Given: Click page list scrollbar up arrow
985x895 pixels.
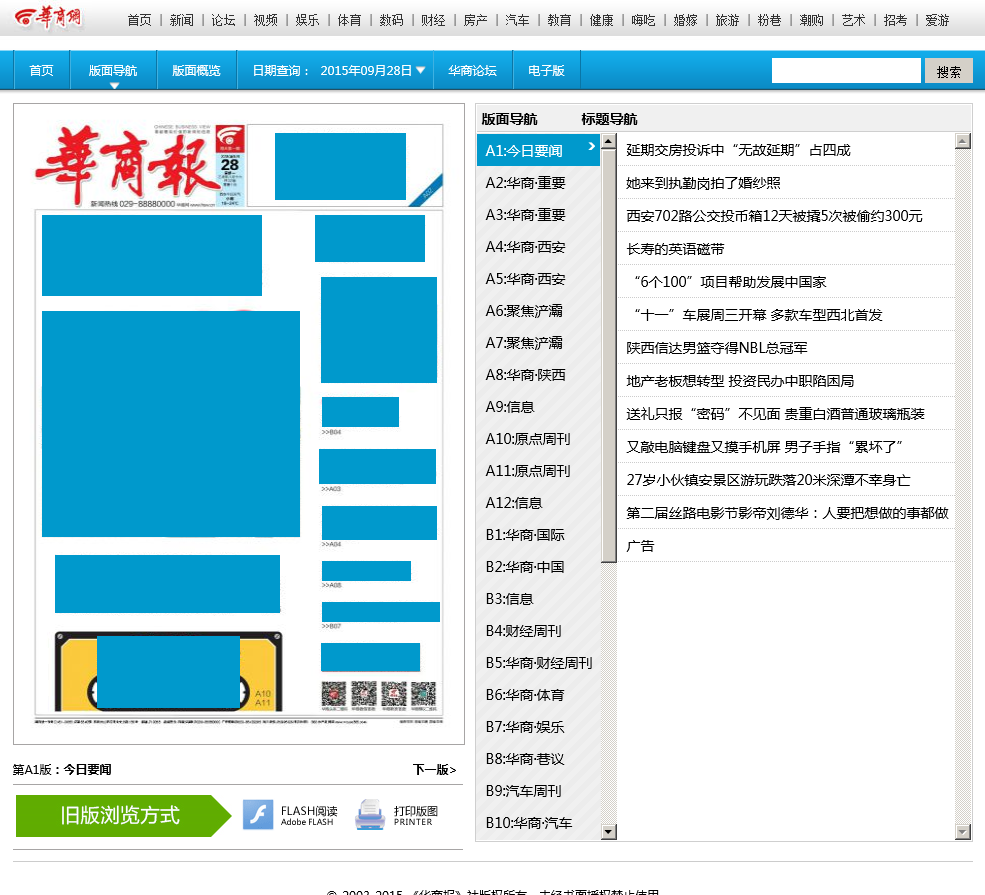Looking at the screenshot, I should [608, 141].
